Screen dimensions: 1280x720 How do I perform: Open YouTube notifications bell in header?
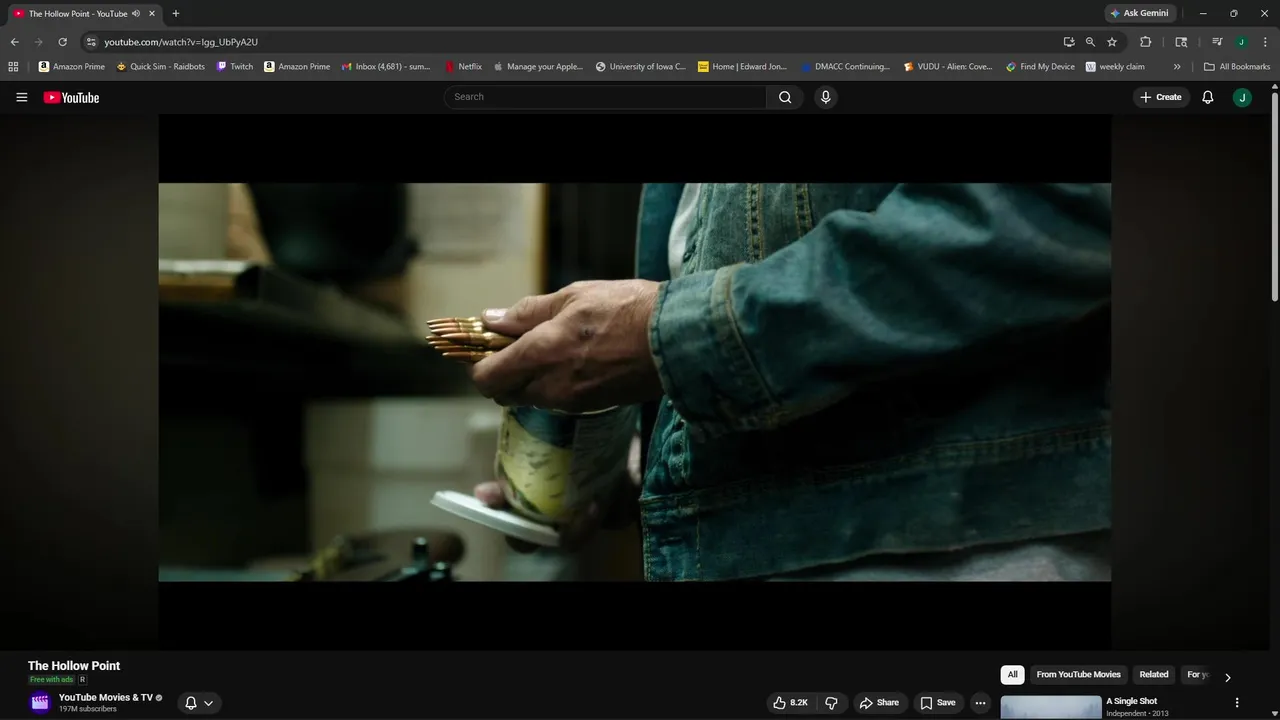tap(1208, 97)
